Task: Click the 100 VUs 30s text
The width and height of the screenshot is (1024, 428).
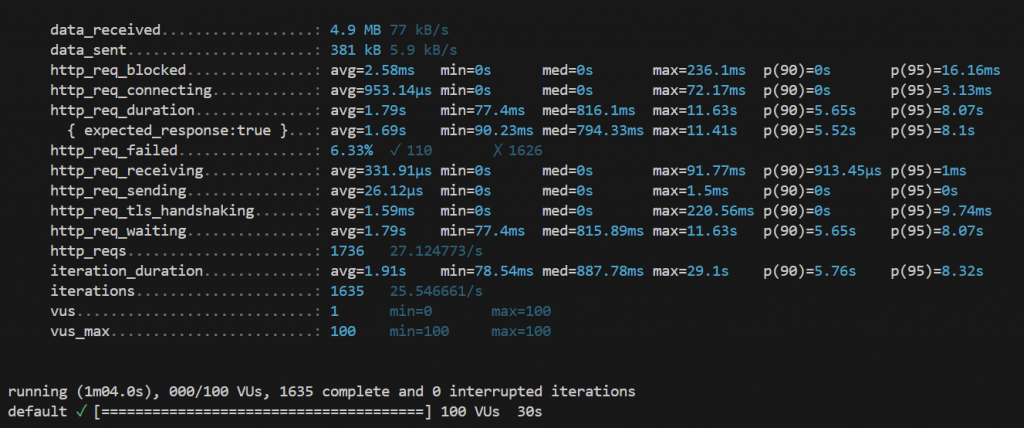Action: [500, 411]
